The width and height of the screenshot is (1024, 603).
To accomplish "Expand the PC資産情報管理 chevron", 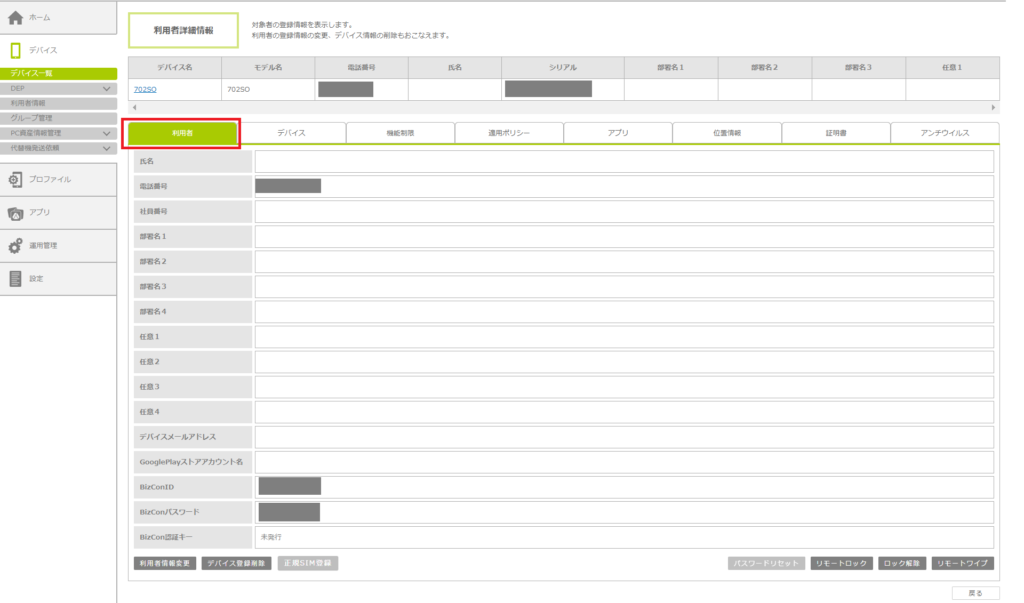I will pyautogui.click(x=106, y=133).
